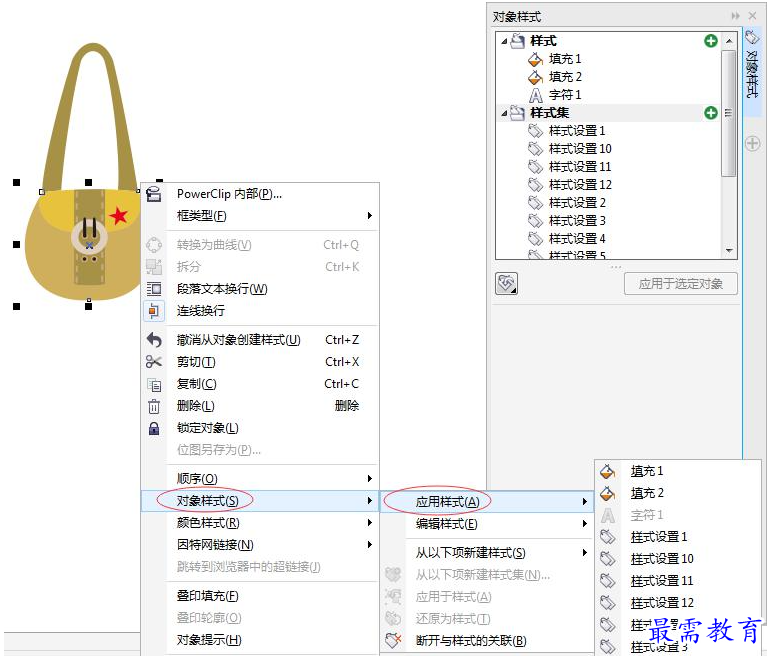This screenshot has height=662, width=770.
Task: Click the 连线换行 wrap icon
Action: pyautogui.click(x=154, y=311)
